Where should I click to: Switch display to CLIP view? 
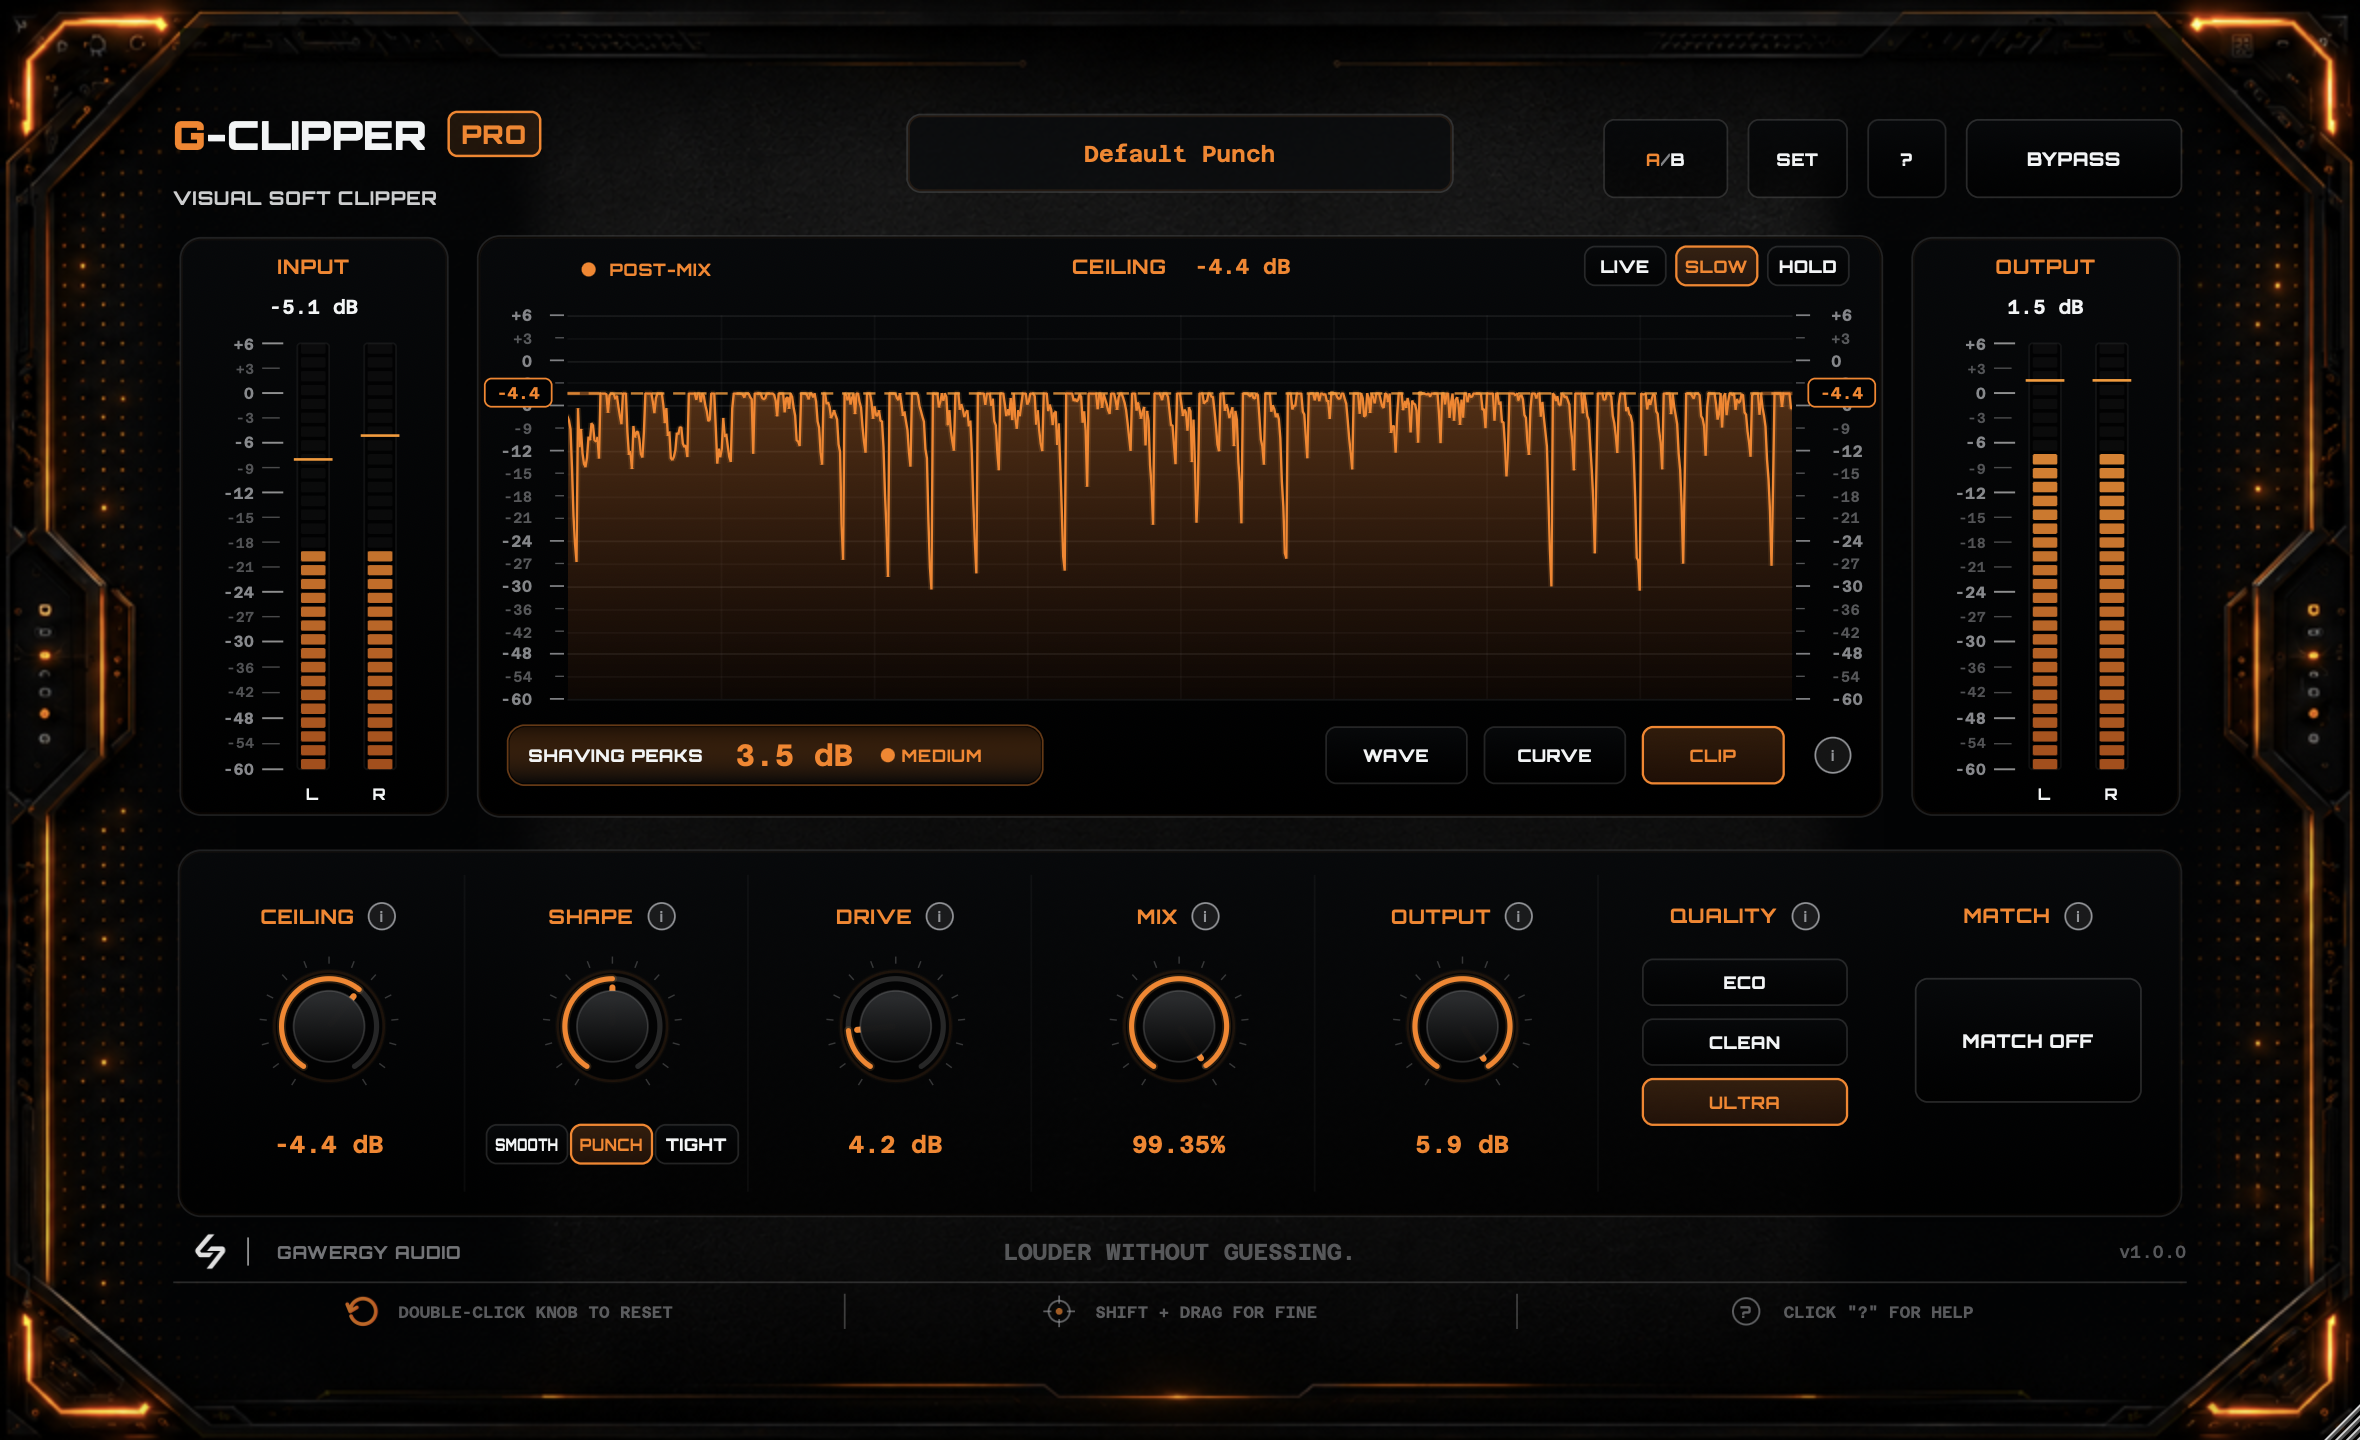point(1712,756)
